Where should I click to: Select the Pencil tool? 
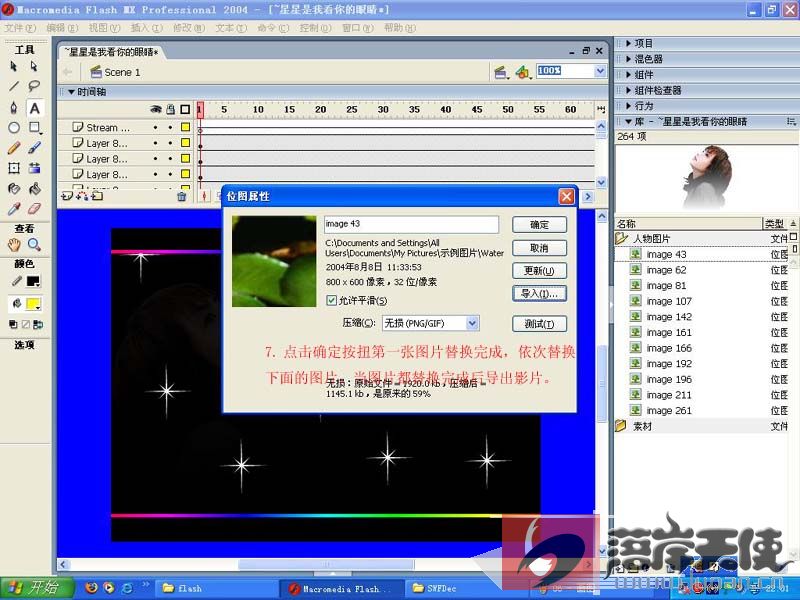pyautogui.click(x=14, y=148)
